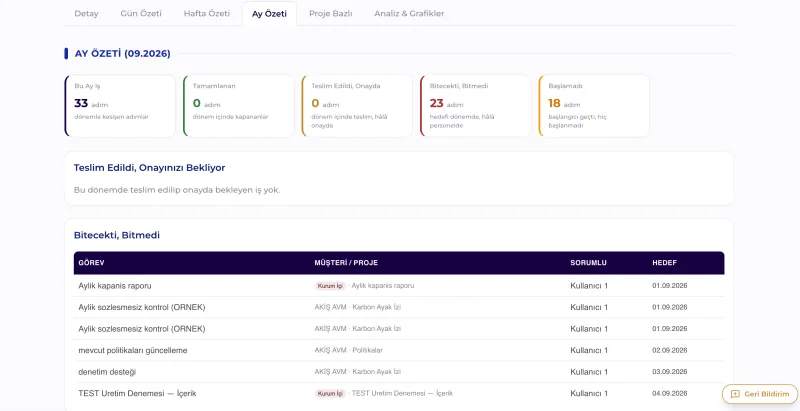Select the Tamamlanan summary card

[x=238, y=106]
